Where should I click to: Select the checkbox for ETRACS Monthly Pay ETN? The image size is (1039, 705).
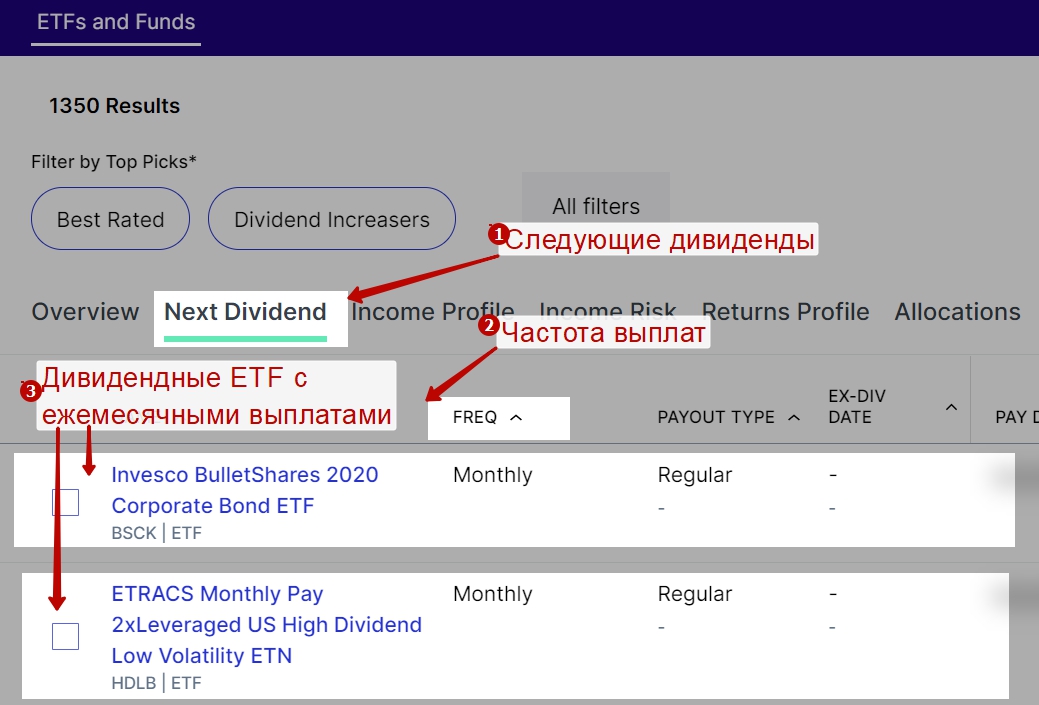65,636
